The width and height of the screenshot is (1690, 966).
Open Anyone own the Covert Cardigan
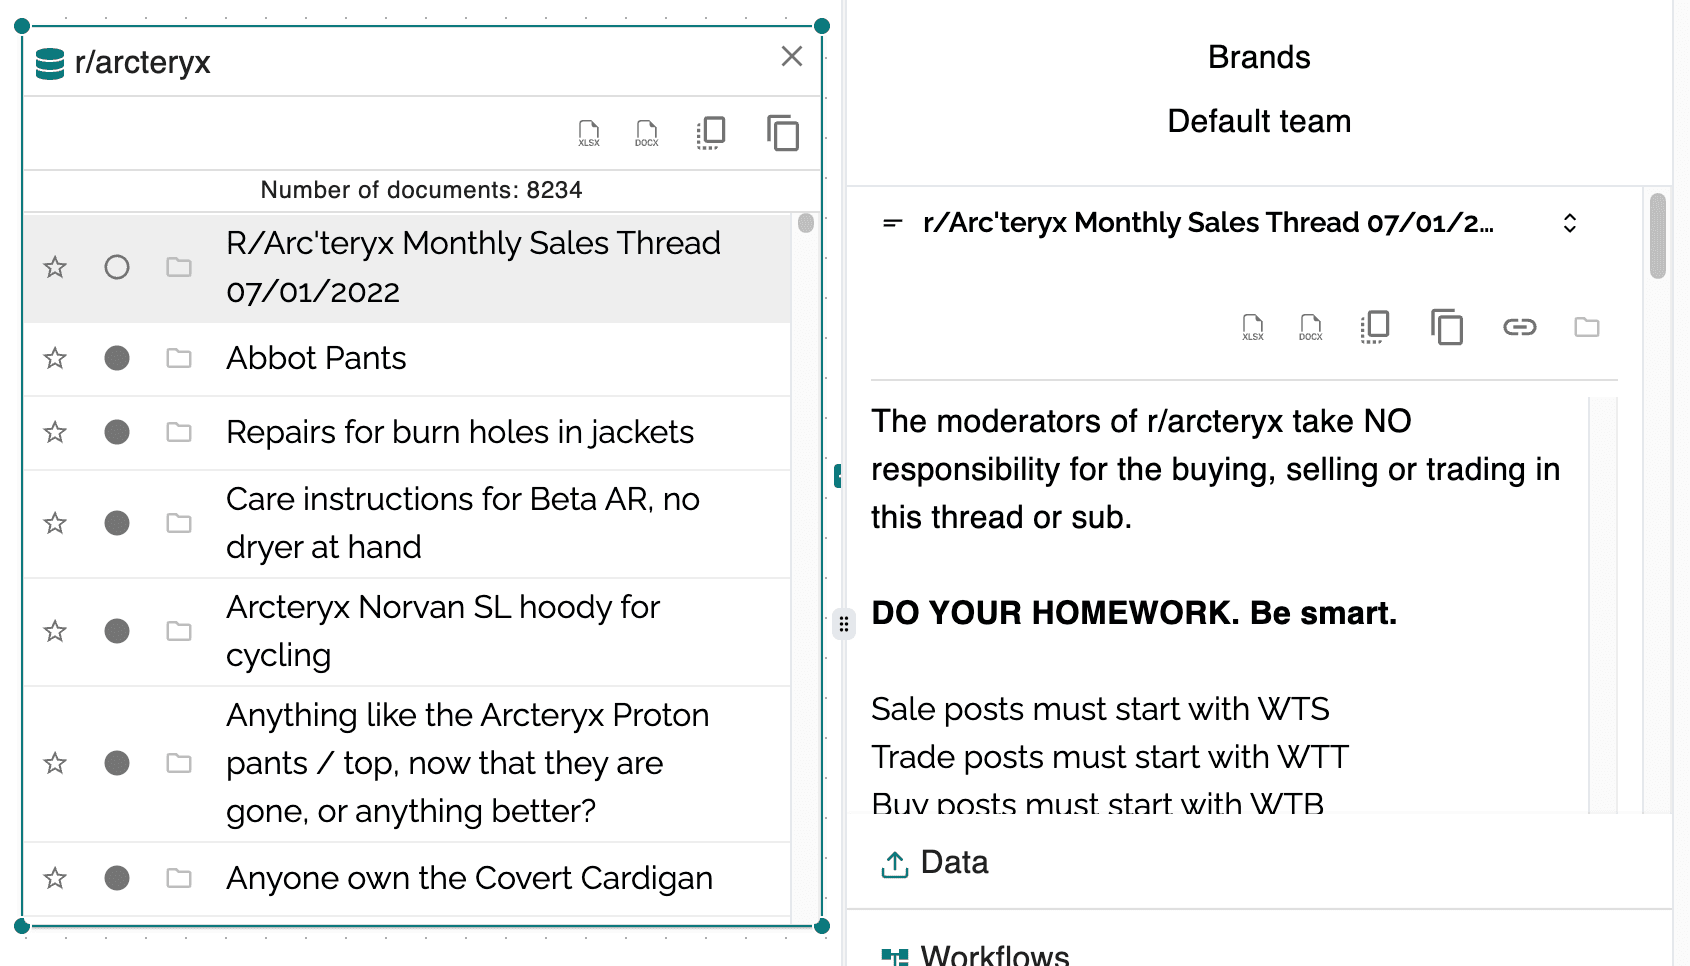pyautogui.click(x=469, y=878)
